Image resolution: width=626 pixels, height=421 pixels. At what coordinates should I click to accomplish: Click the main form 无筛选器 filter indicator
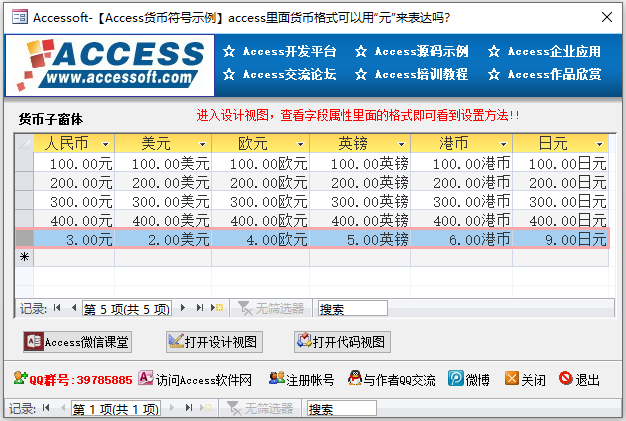[260, 408]
